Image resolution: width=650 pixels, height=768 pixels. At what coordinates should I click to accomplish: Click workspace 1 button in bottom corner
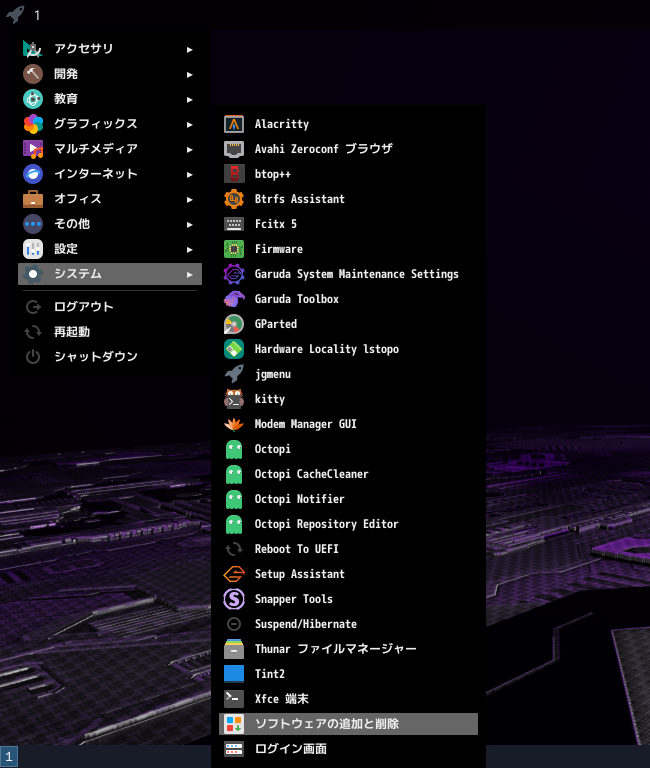click(x=9, y=757)
